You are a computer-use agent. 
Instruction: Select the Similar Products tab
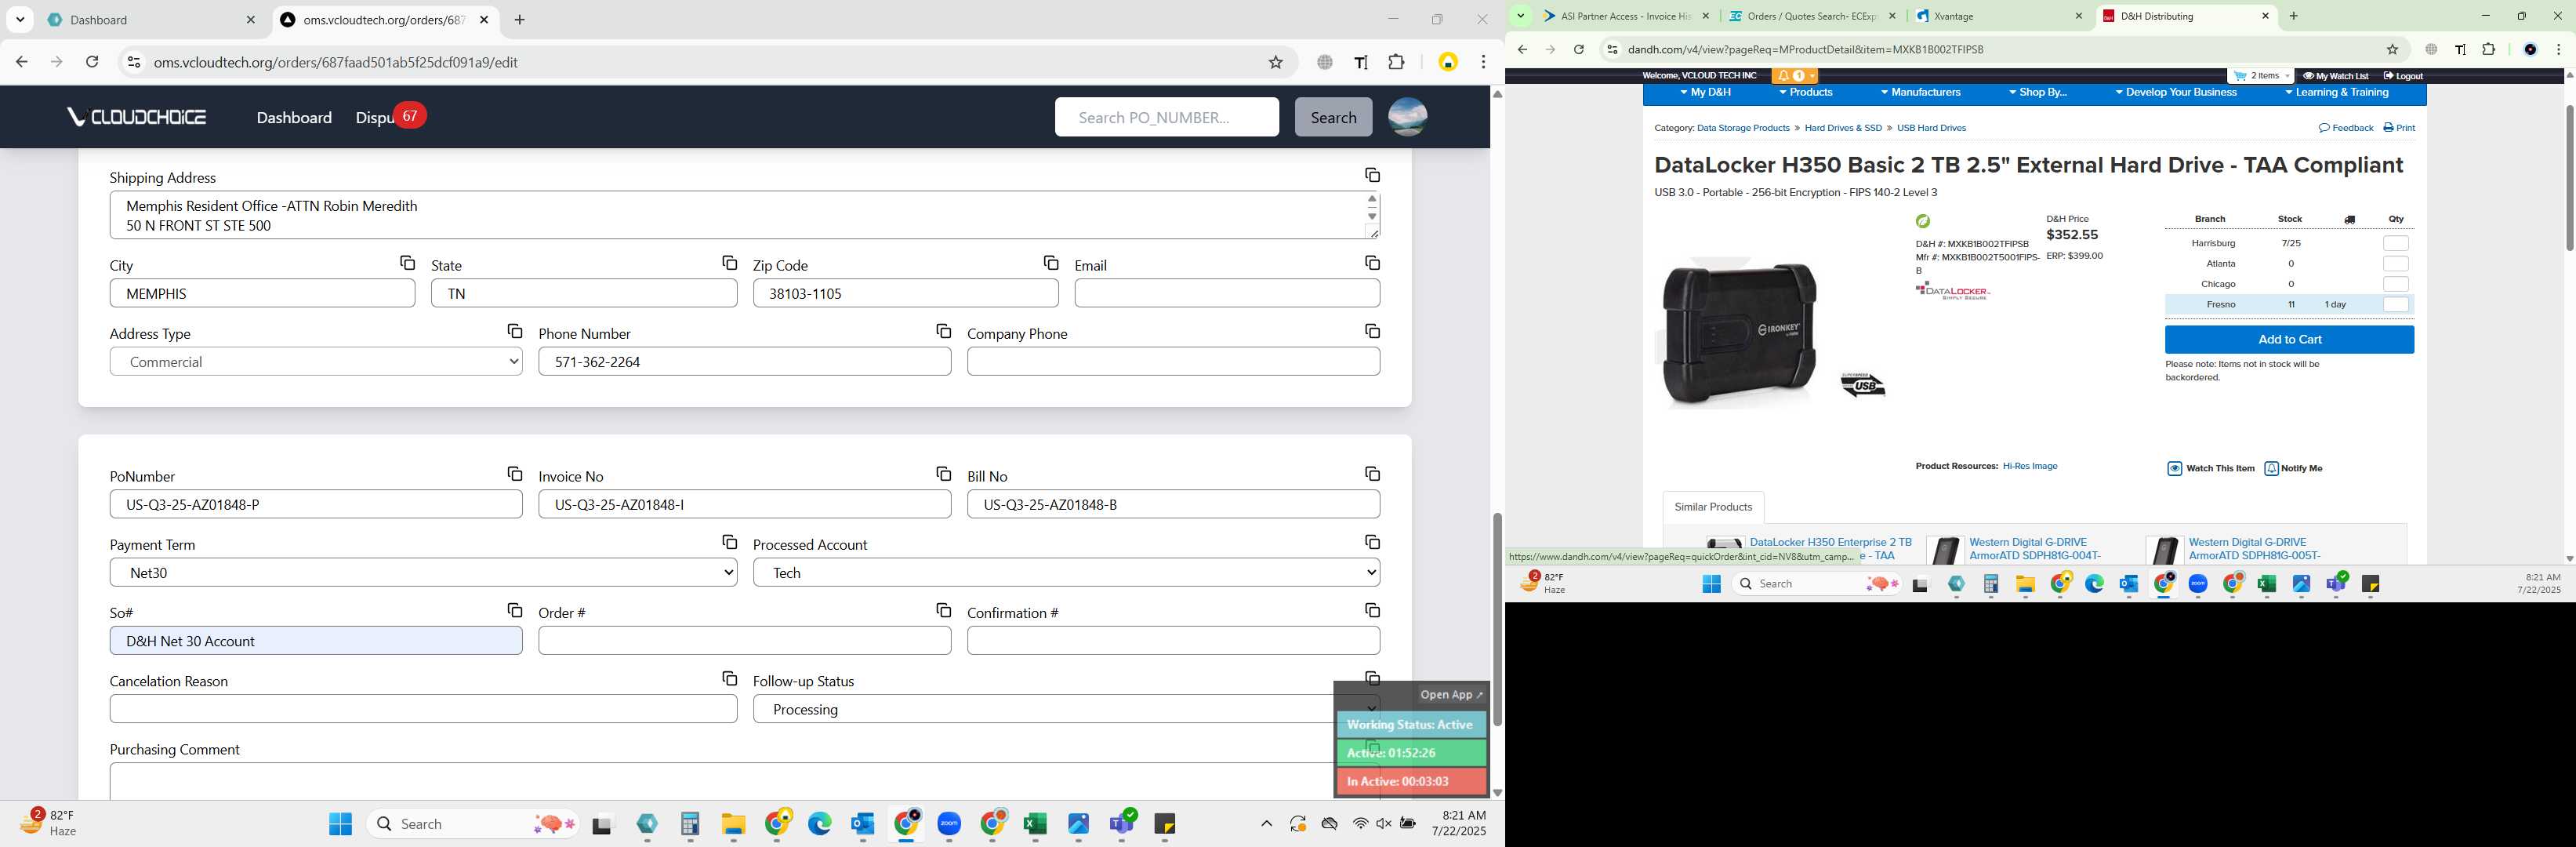click(1713, 507)
